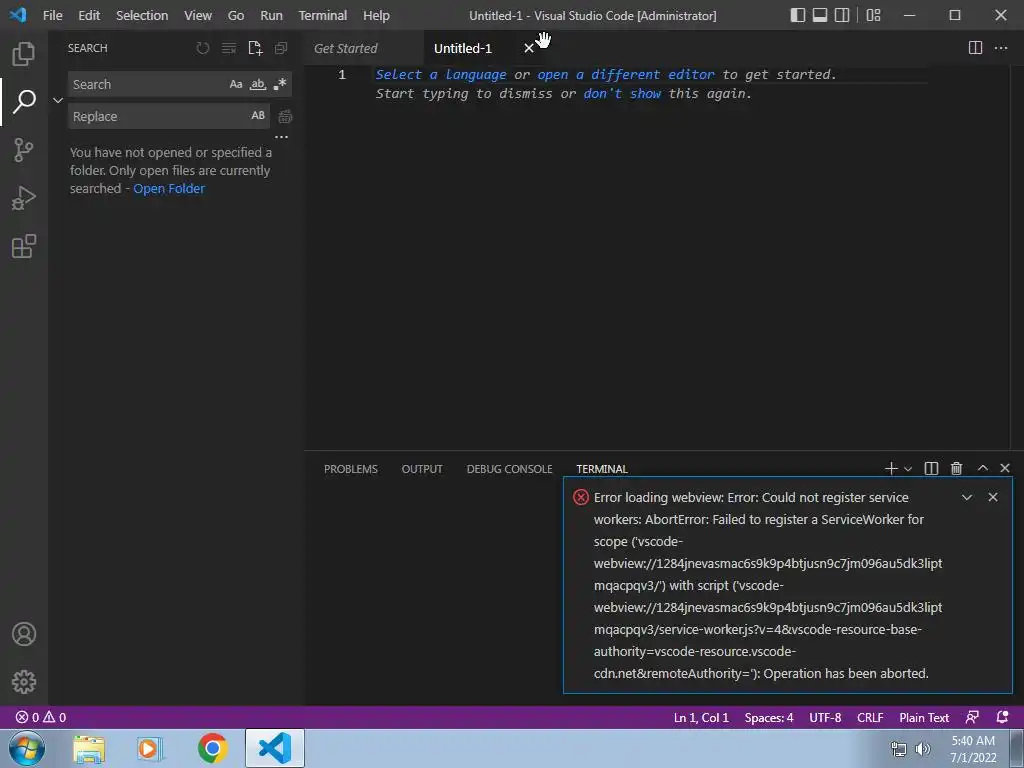Open the Explorer view in activity bar

click(x=24, y=54)
